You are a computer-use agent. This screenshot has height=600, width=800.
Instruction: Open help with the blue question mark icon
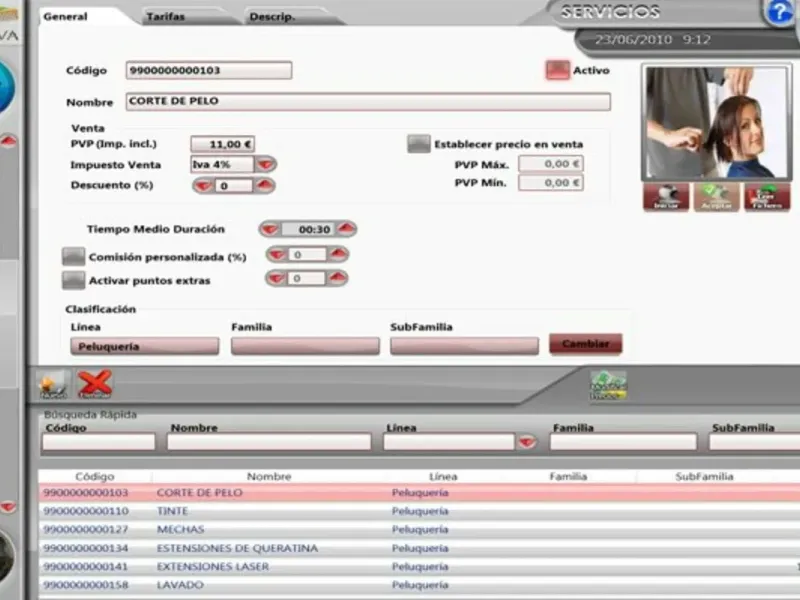(780, 12)
